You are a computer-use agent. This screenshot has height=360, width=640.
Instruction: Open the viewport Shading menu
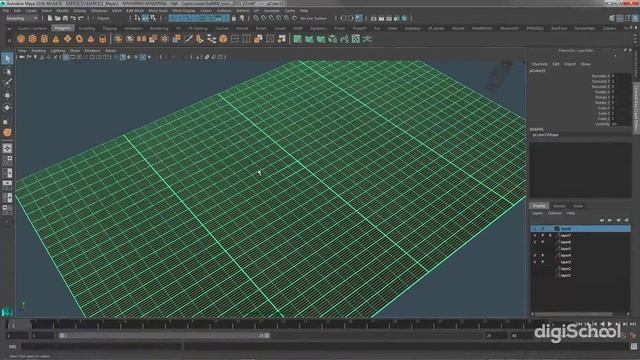click(38, 51)
